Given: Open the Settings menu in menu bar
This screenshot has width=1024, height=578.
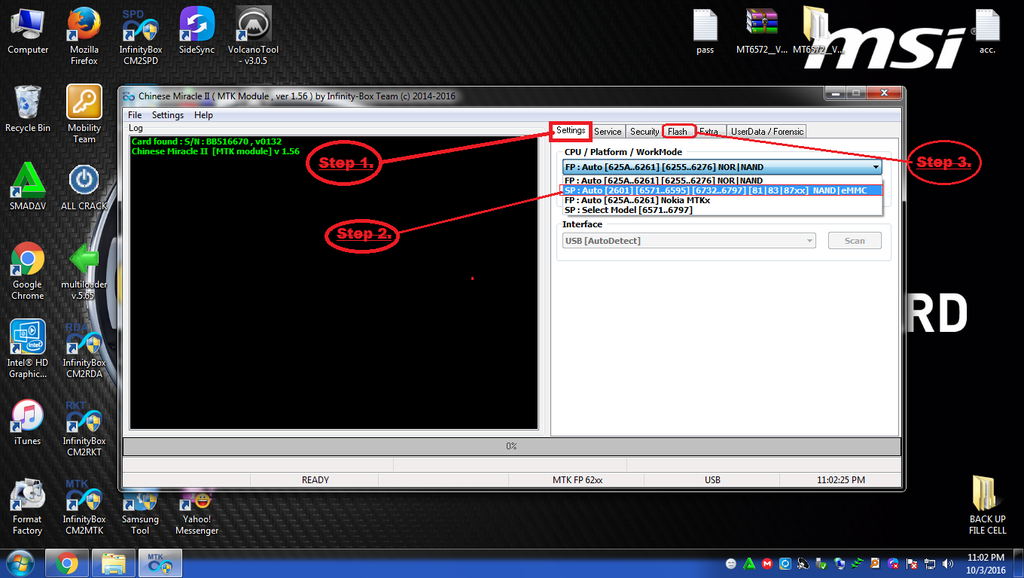Looking at the screenshot, I should coord(167,115).
